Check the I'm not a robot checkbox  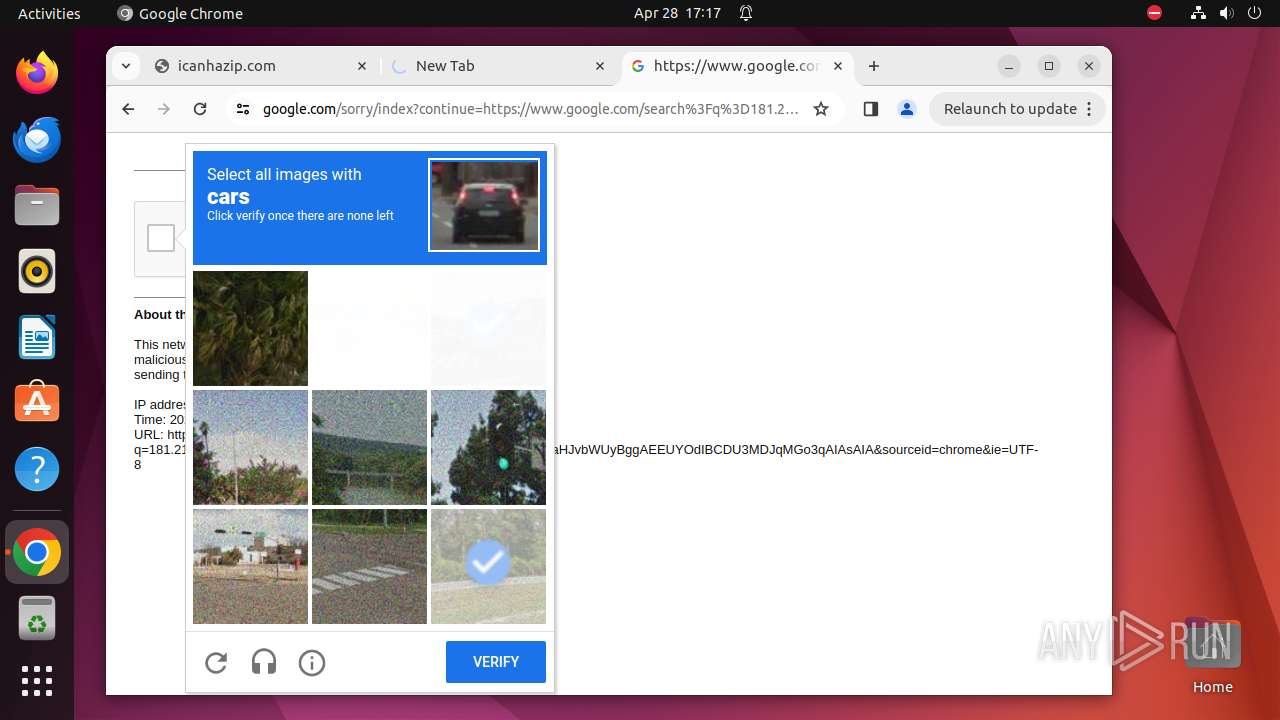tap(161, 238)
